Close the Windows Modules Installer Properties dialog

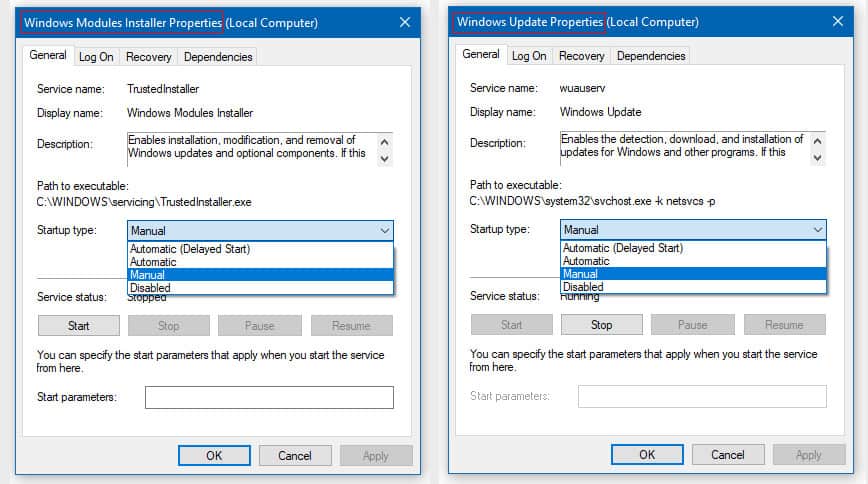pos(405,22)
